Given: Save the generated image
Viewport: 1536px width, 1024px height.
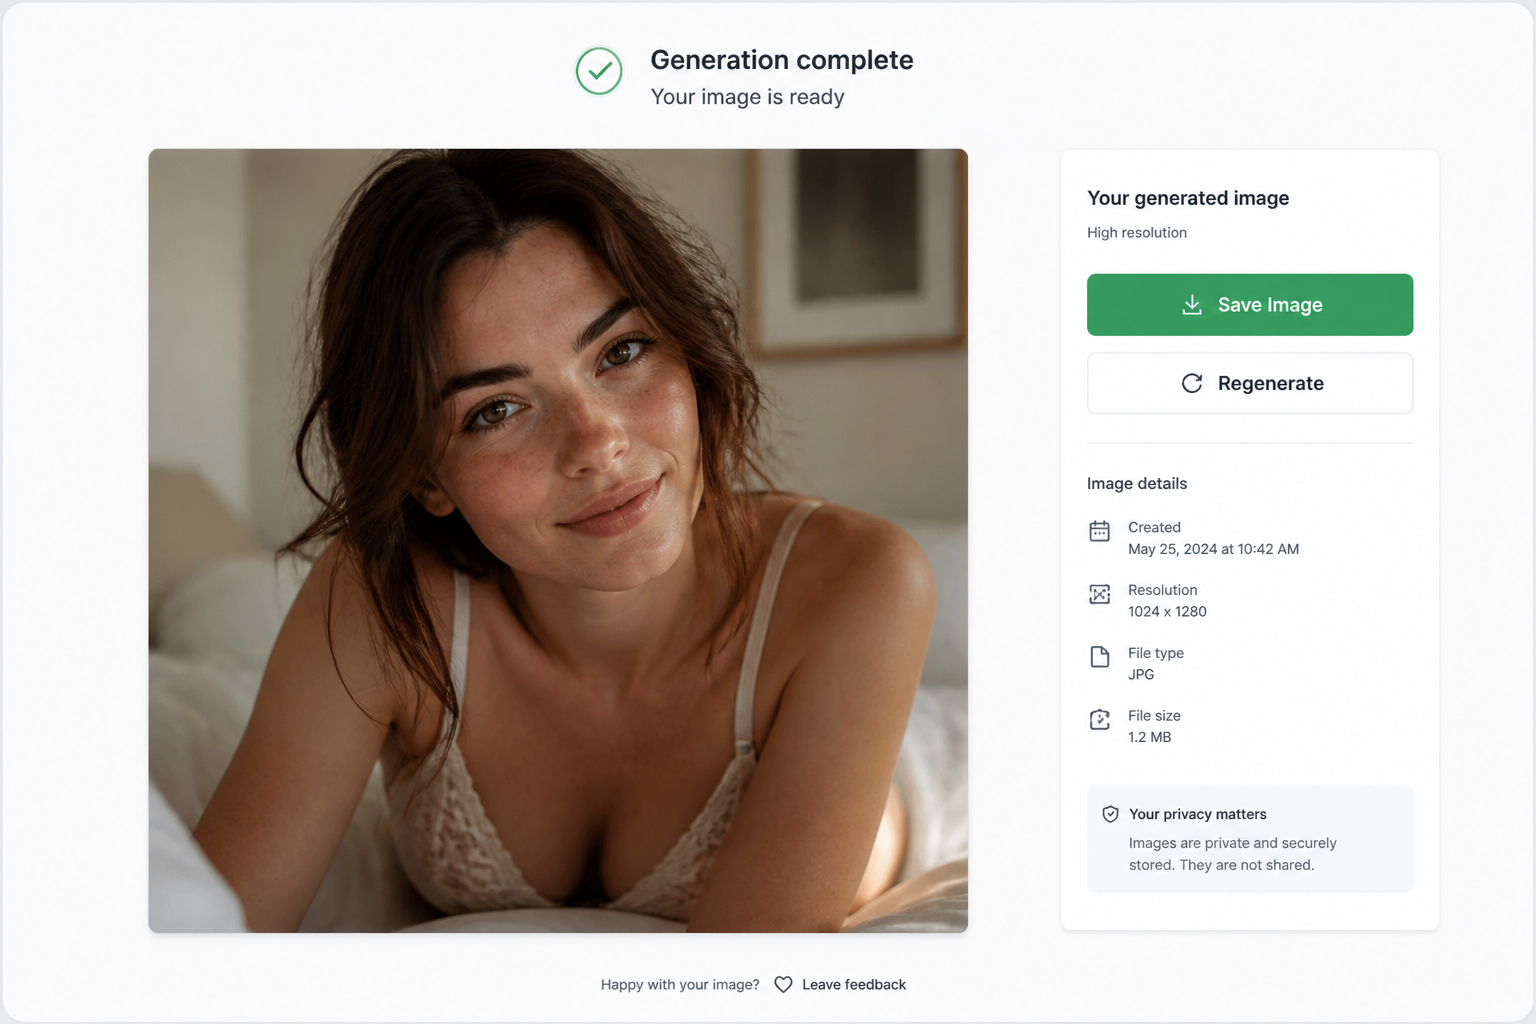Looking at the screenshot, I should pyautogui.click(x=1250, y=305).
